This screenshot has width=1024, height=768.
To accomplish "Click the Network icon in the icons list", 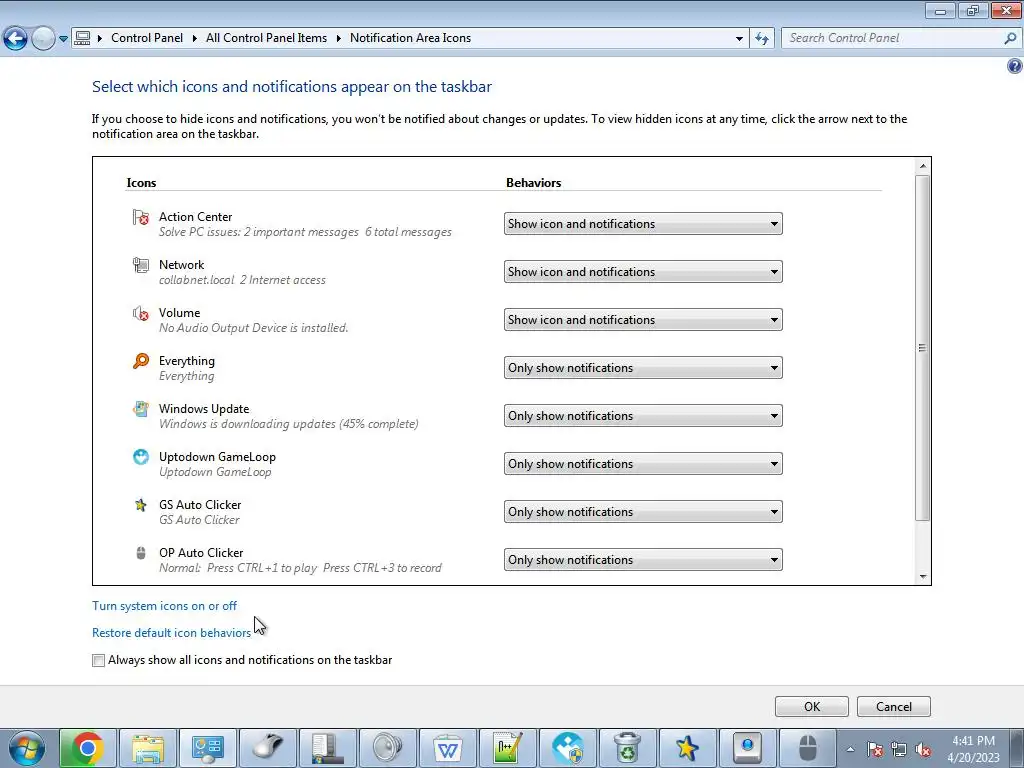I will click(140, 265).
